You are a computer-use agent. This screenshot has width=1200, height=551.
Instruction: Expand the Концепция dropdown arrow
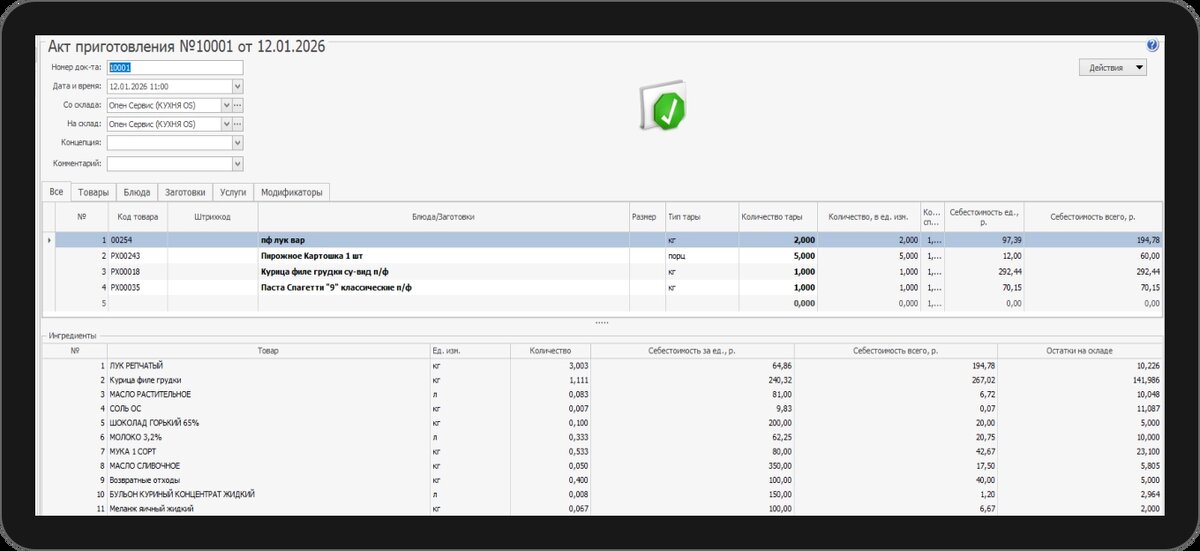pos(238,143)
